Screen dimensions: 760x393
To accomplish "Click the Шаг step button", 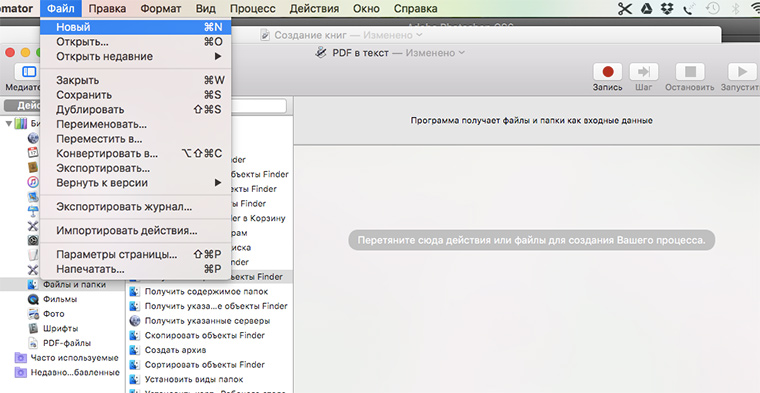I will tap(644, 72).
